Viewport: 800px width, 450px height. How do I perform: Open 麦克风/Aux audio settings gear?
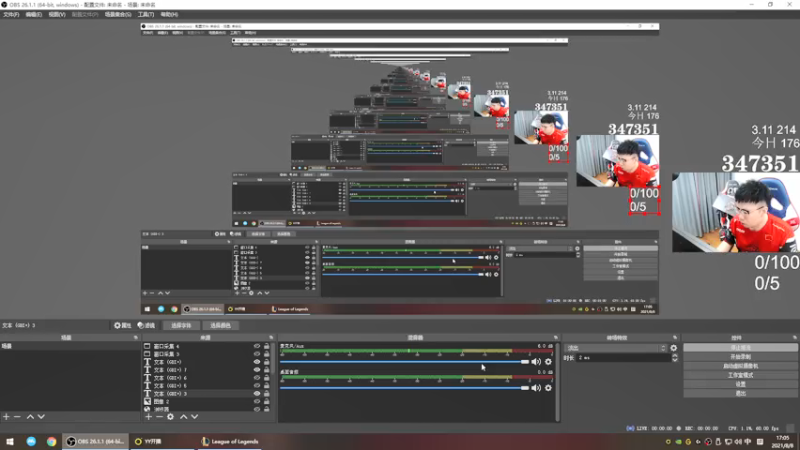(548, 362)
